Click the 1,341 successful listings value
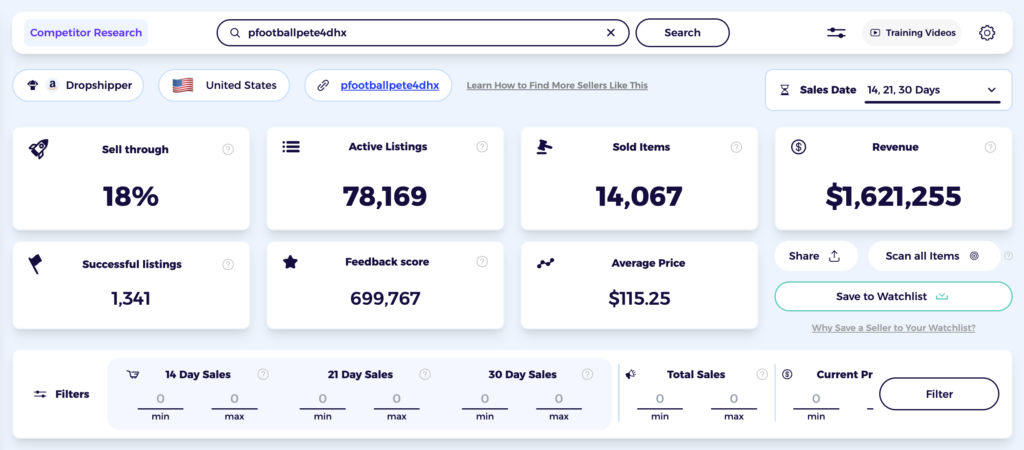 131,298
